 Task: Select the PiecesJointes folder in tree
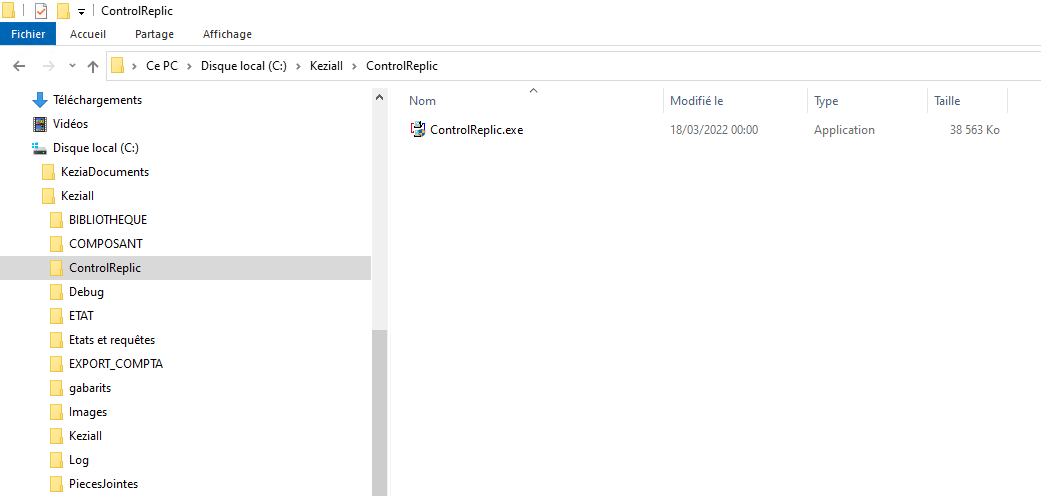coord(103,484)
